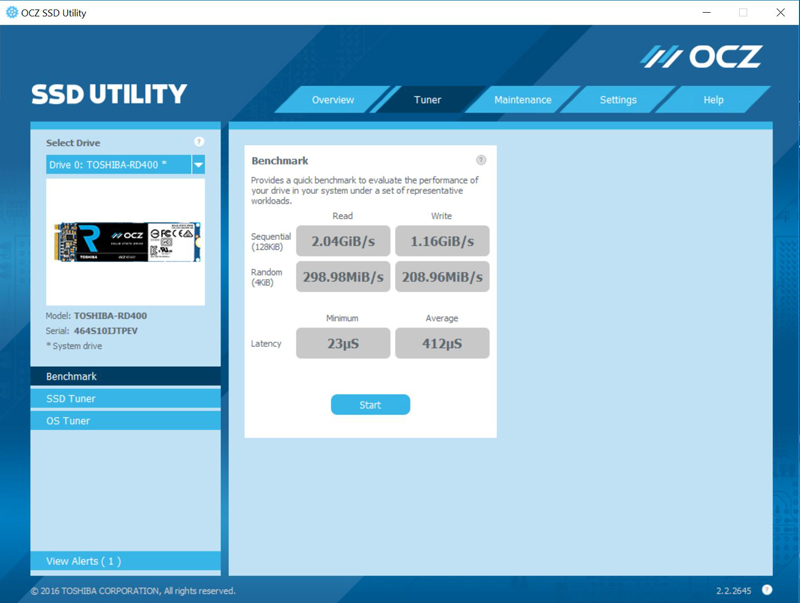Click the random write result 208.96MiB/s
Screen dimensions: 800x603
pyautogui.click(x=442, y=277)
